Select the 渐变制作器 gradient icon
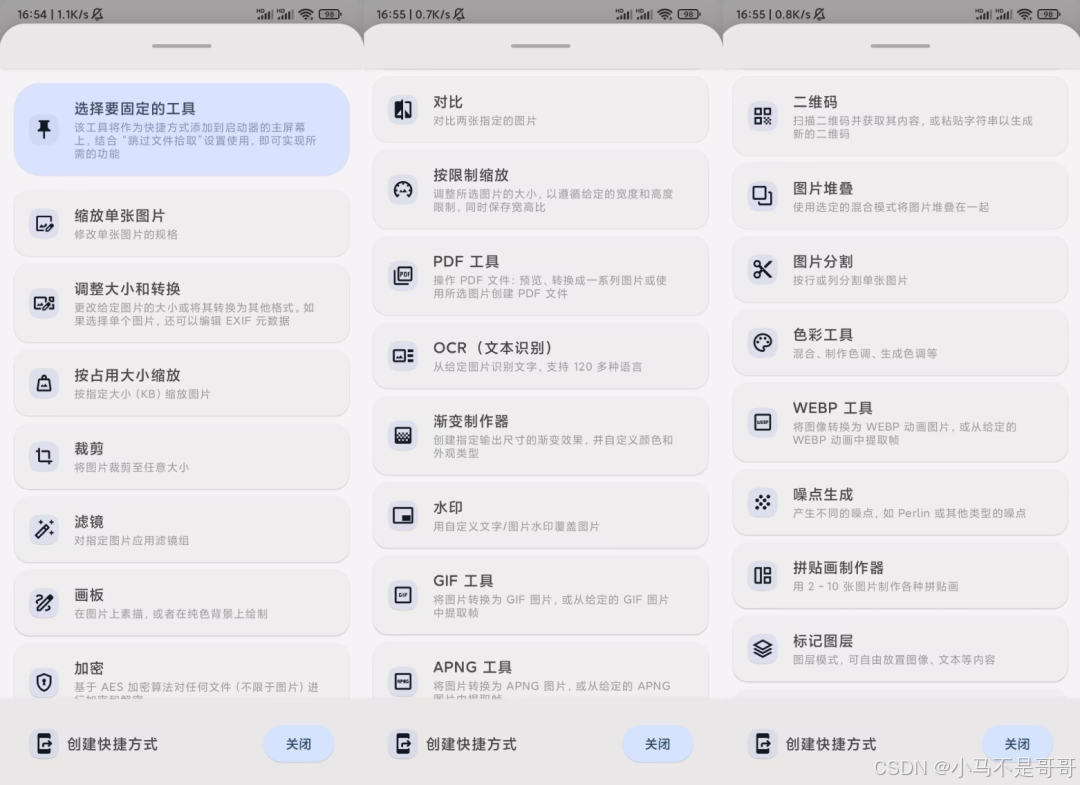The image size is (1080, 785). click(403, 435)
